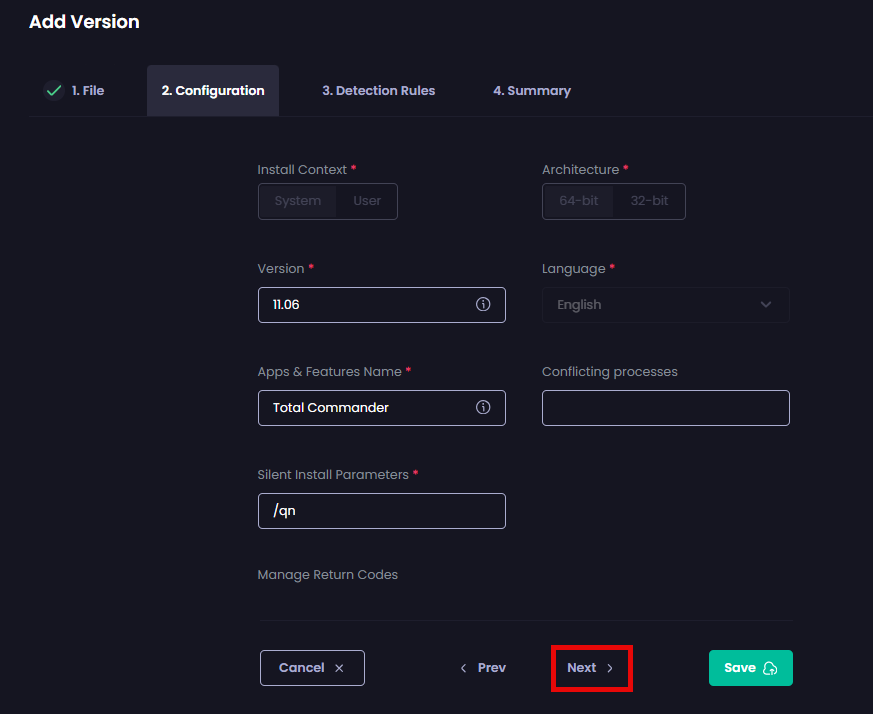
Task: Click info icon in Apps & Features Name field
Action: (483, 408)
